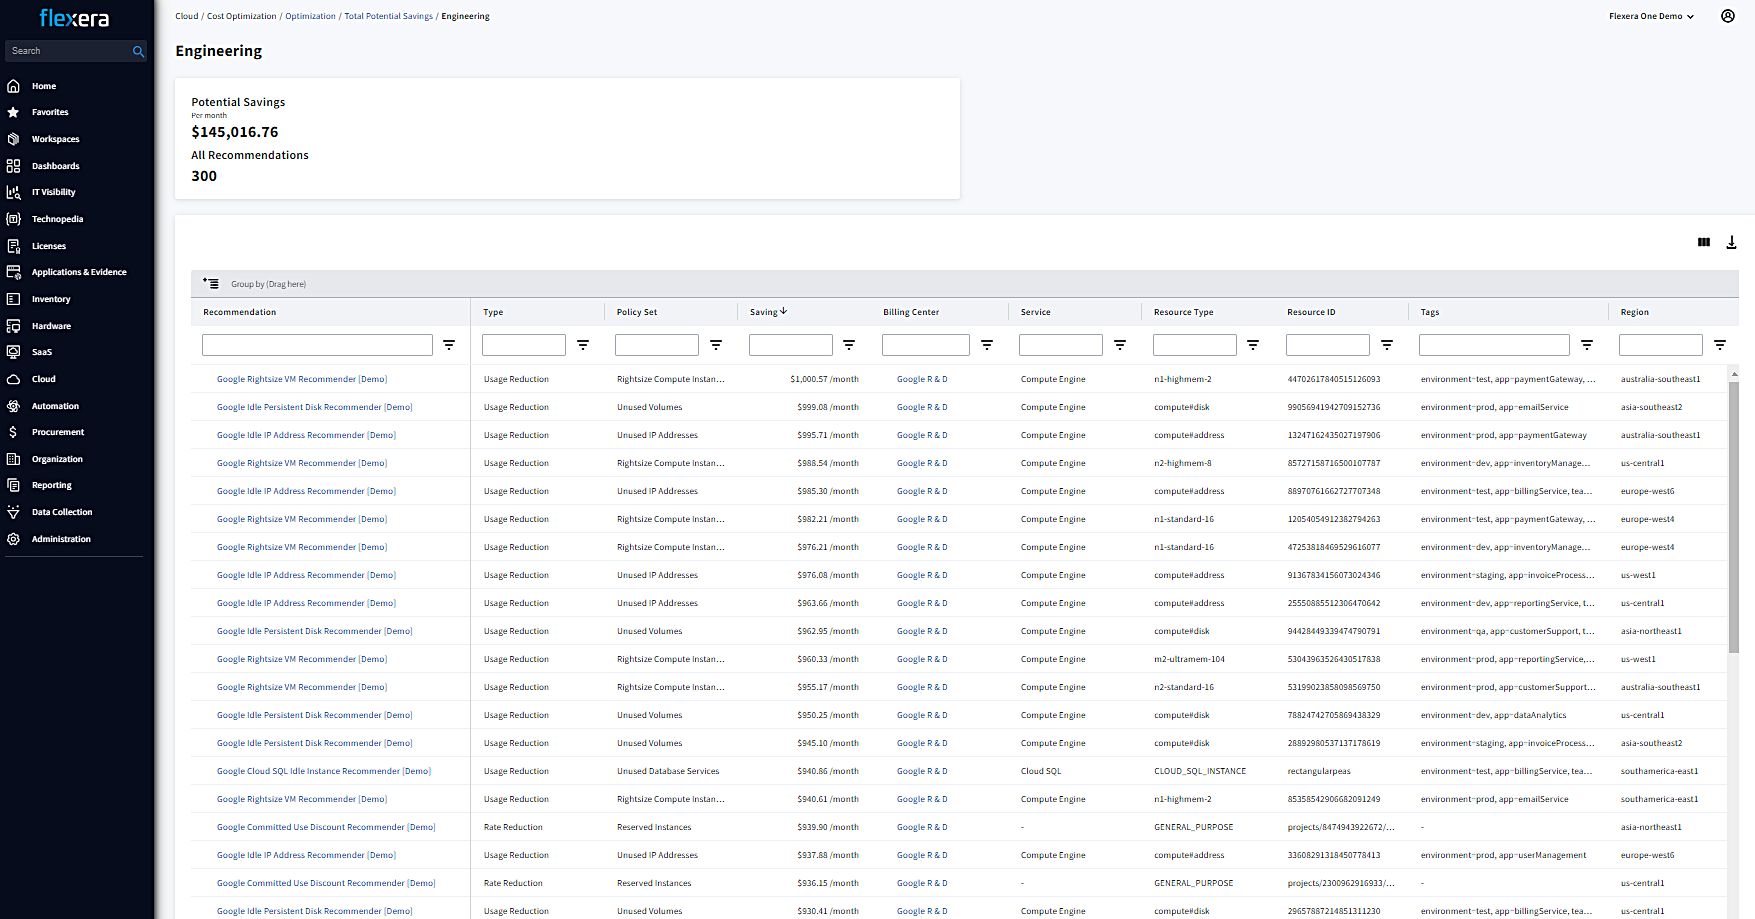Viewport: 1755px width, 919px height.
Task: Go to Dashboards in the sidebar
Action: (x=55, y=166)
